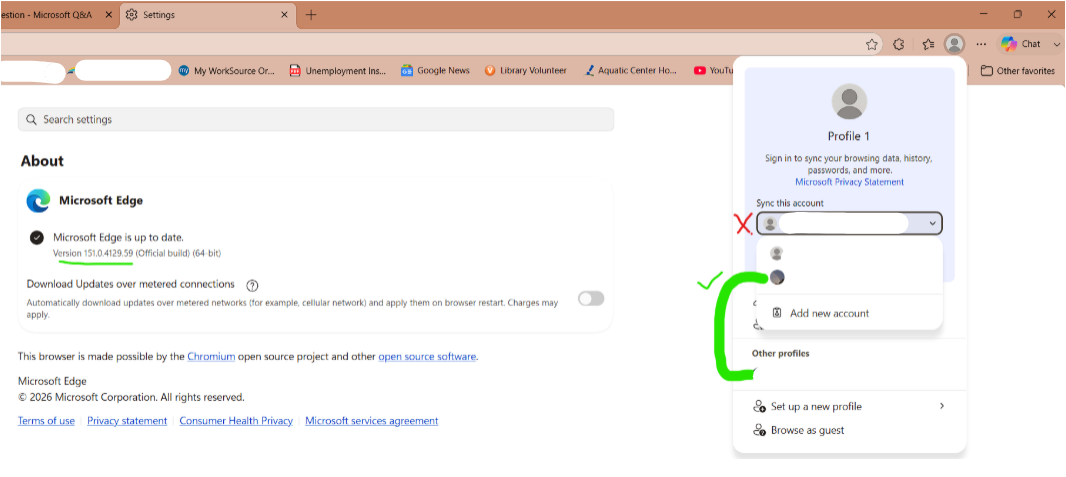Open Copilot Chat

click(1020, 44)
